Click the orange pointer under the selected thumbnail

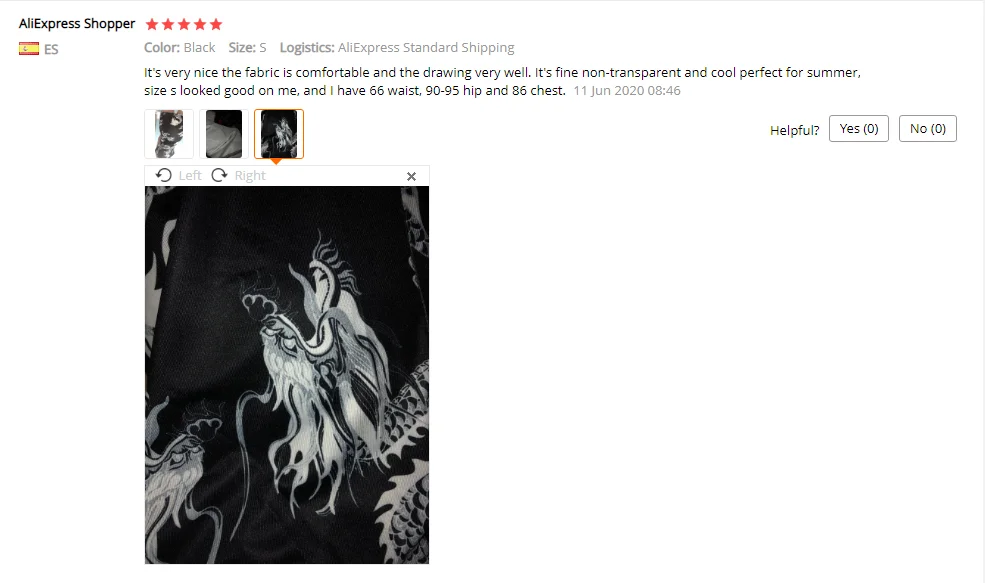(x=276, y=162)
